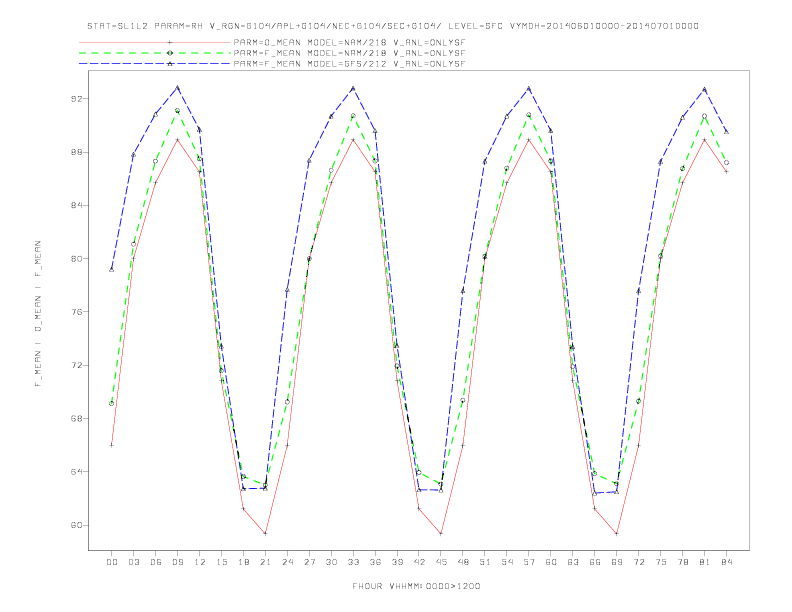The height and width of the screenshot is (612, 792).
Task: Click y-axis tick label 92
Action: (x=77, y=98)
